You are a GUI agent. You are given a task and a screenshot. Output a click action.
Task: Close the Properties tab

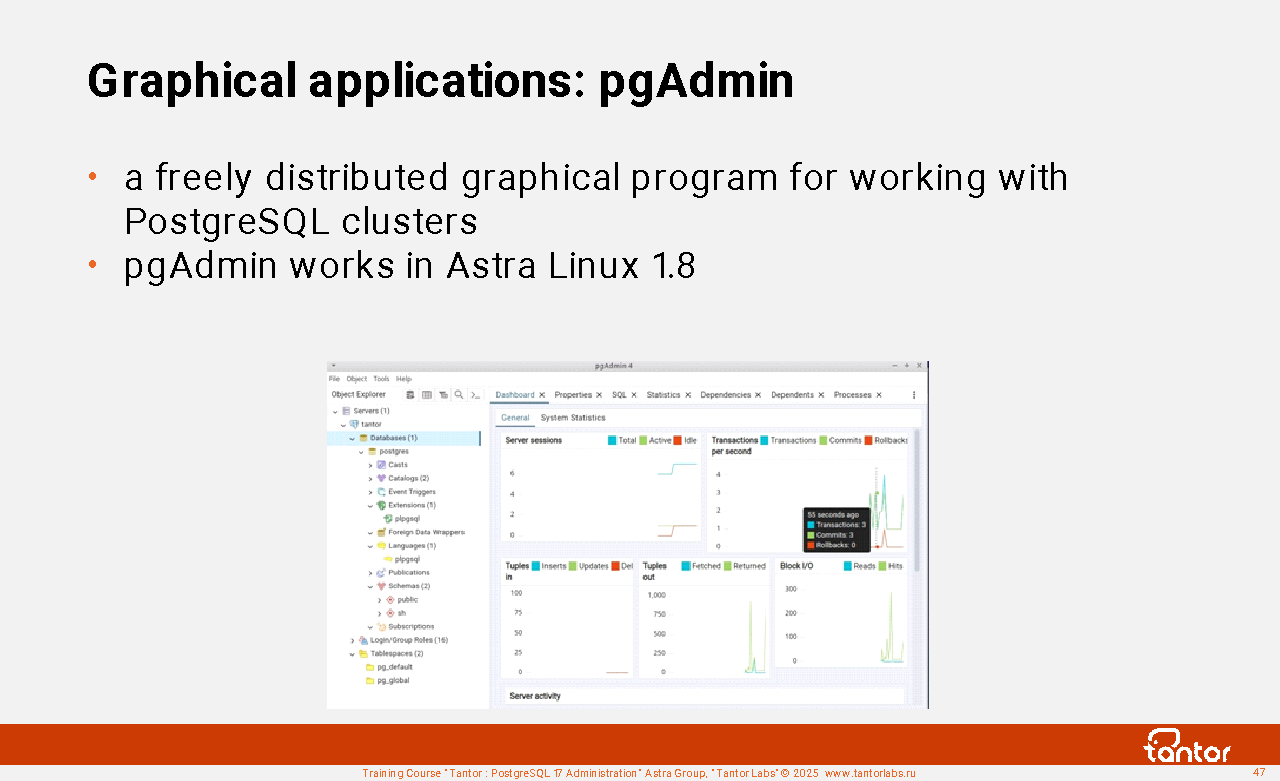point(599,395)
